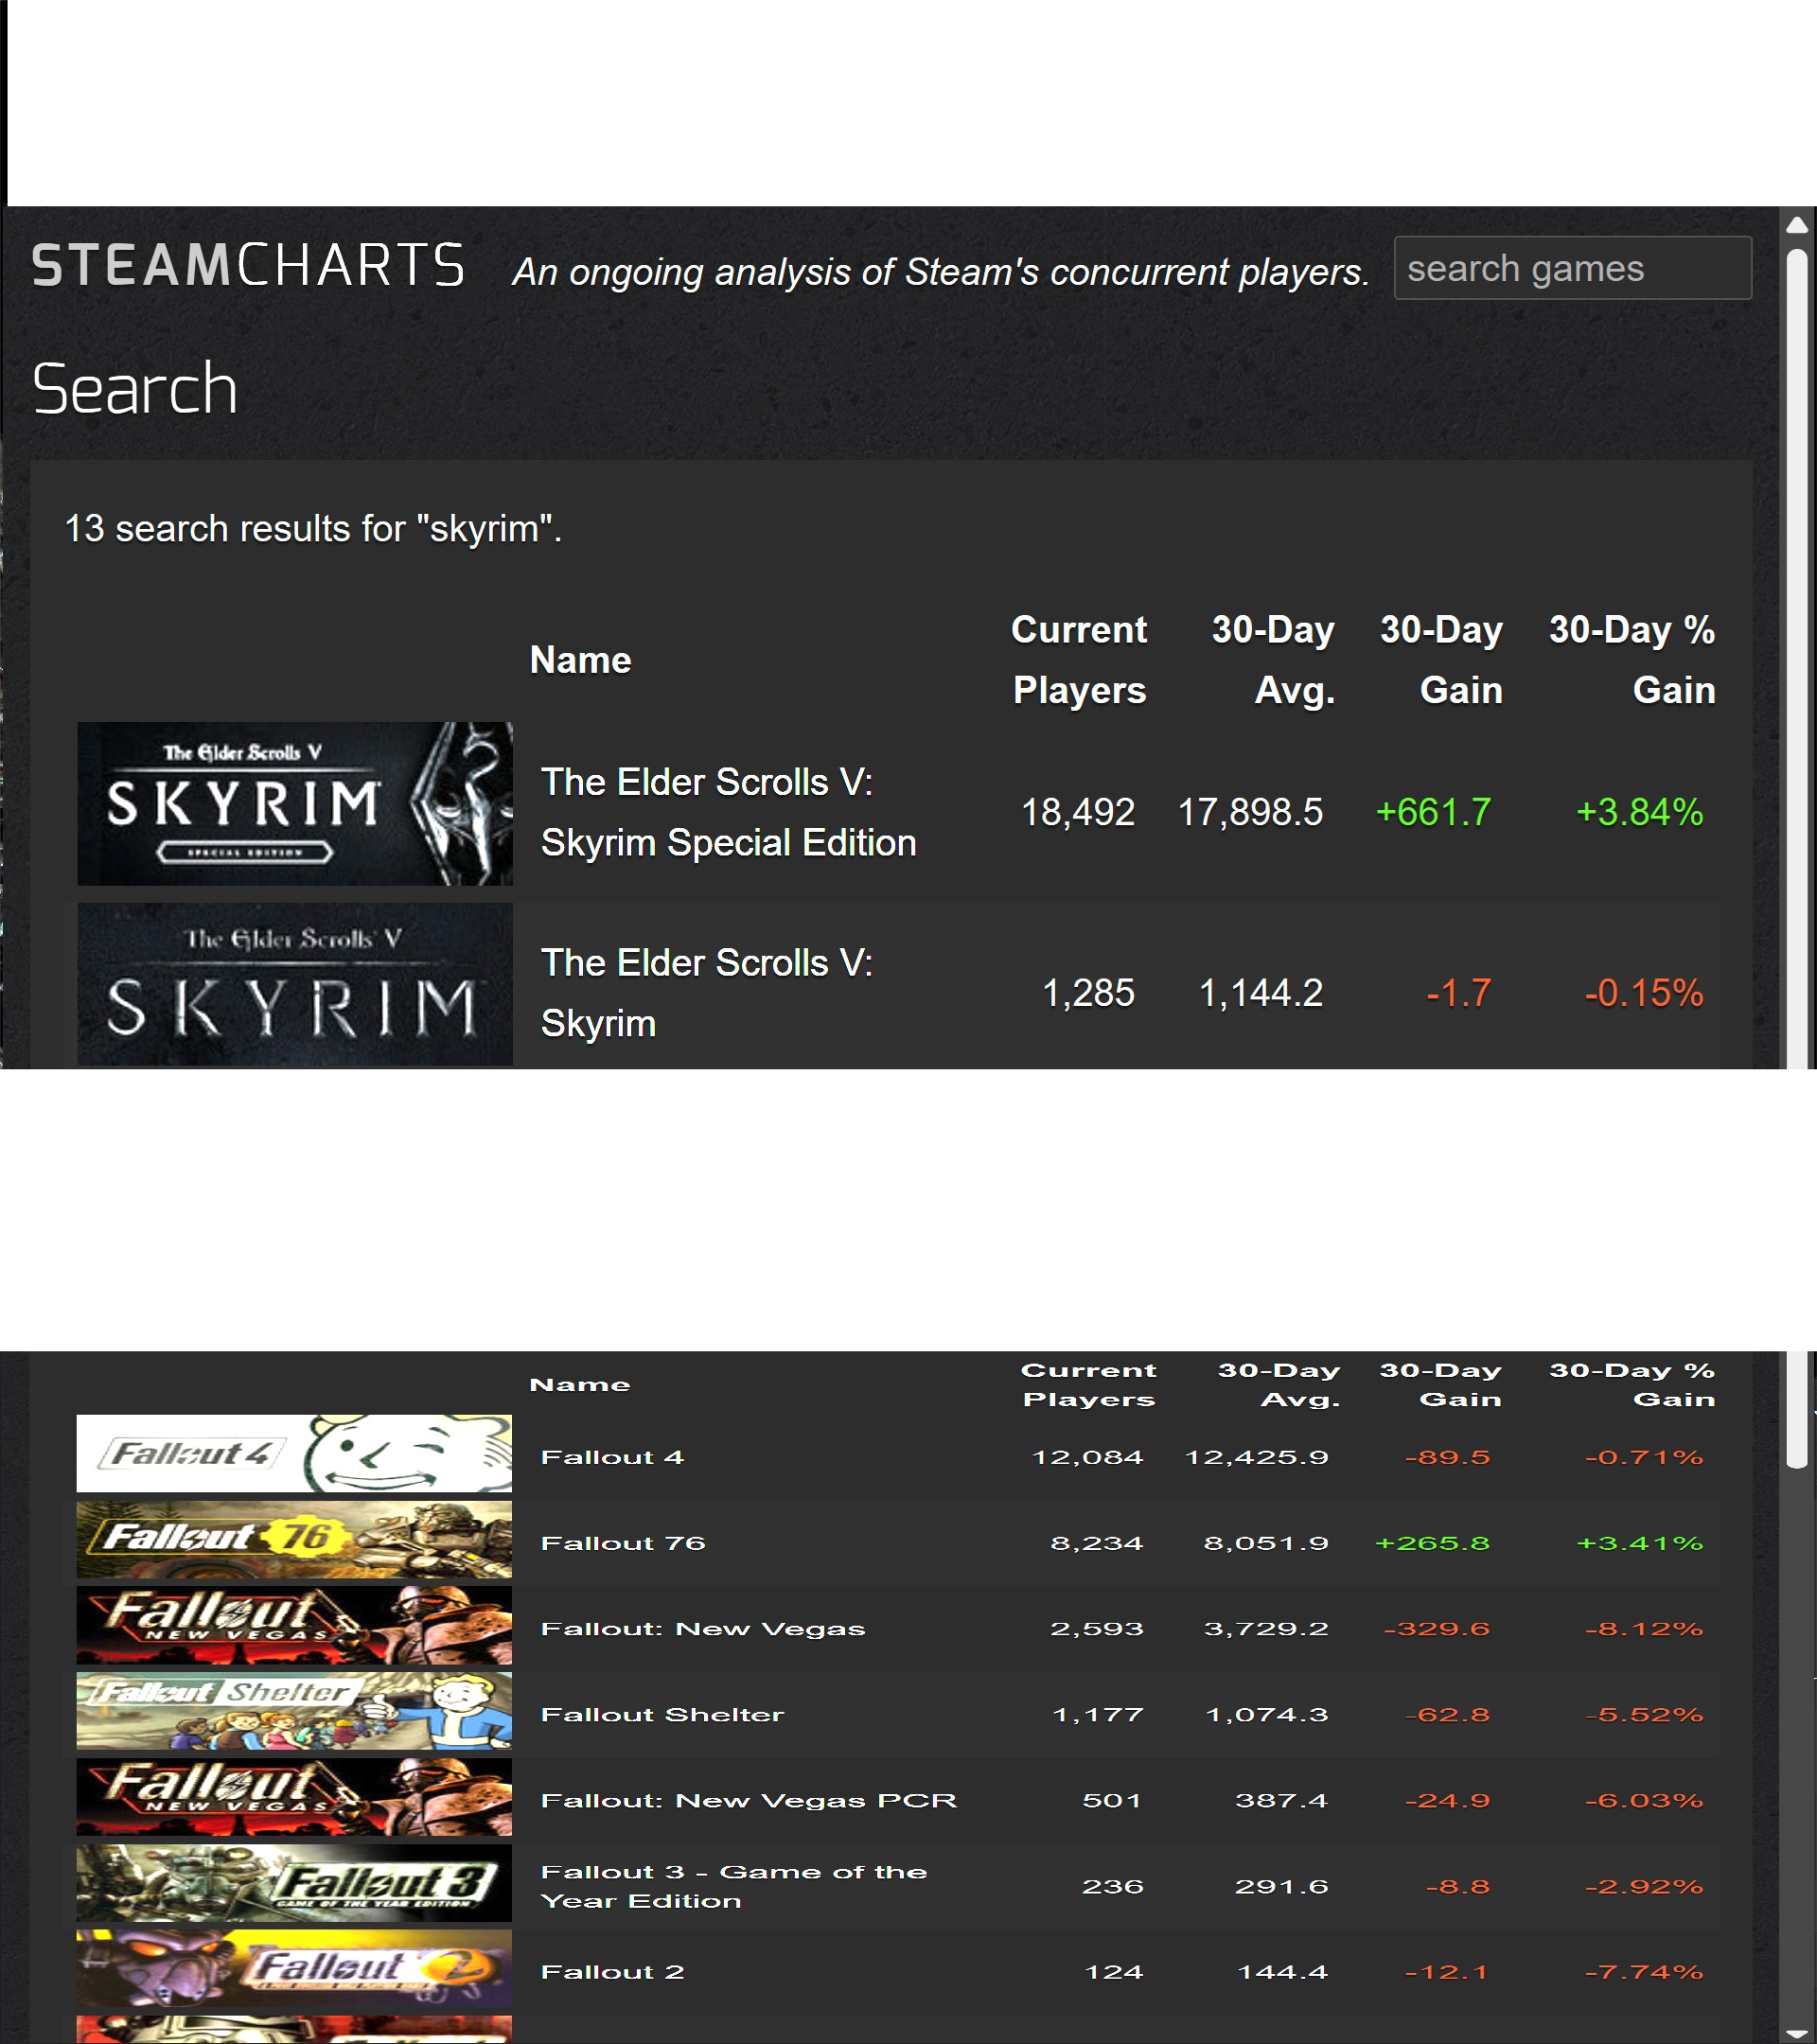Image resolution: width=1817 pixels, height=2044 pixels.
Task: Click the Fallout 3 GOTY banner image
Action: (294, 1883)
